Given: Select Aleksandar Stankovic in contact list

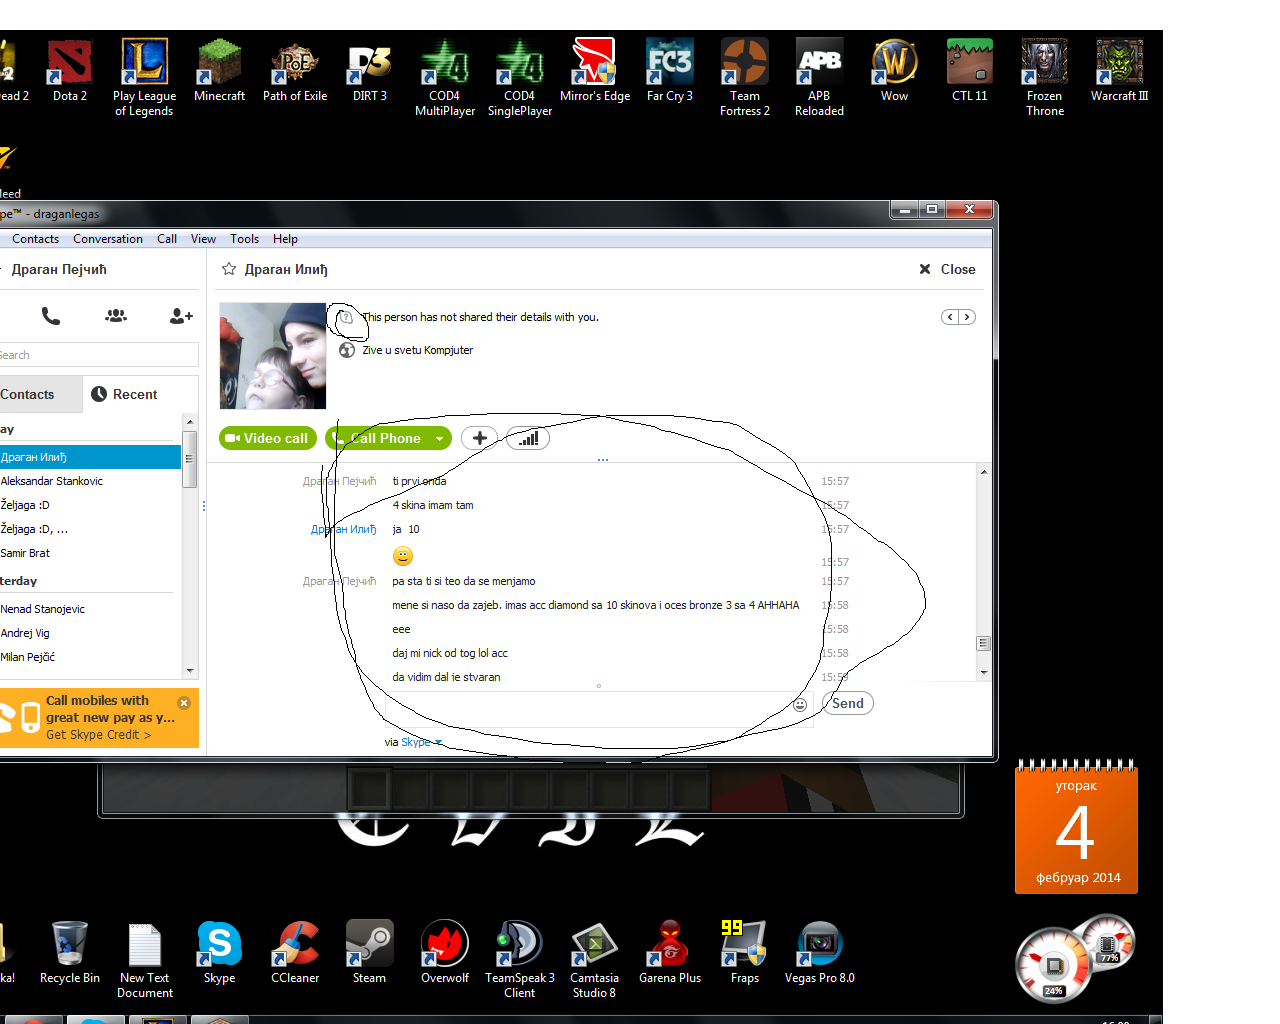Looking at the screenshot, I should tap(90, 481).
